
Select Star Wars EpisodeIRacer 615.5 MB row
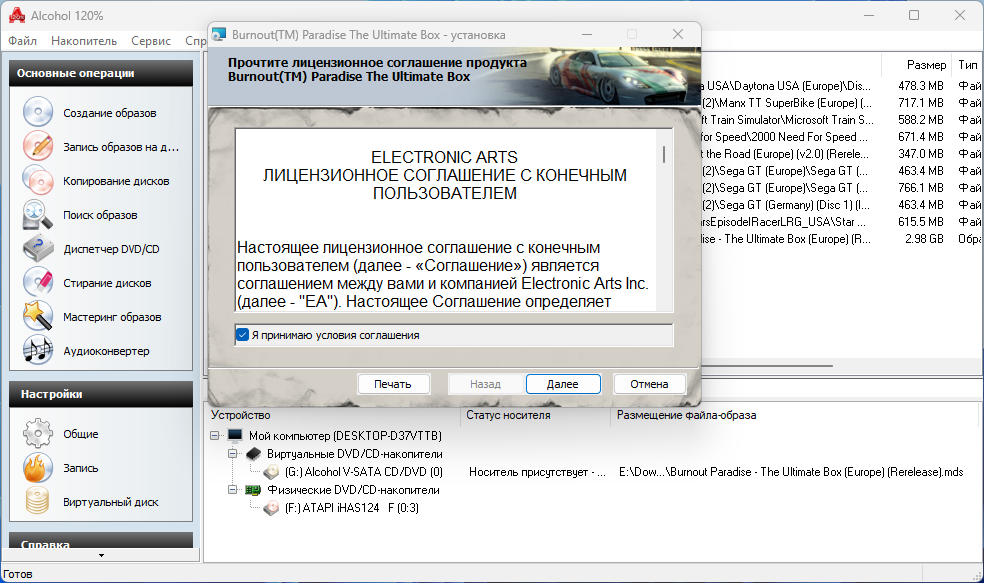(x=841, y=222)
